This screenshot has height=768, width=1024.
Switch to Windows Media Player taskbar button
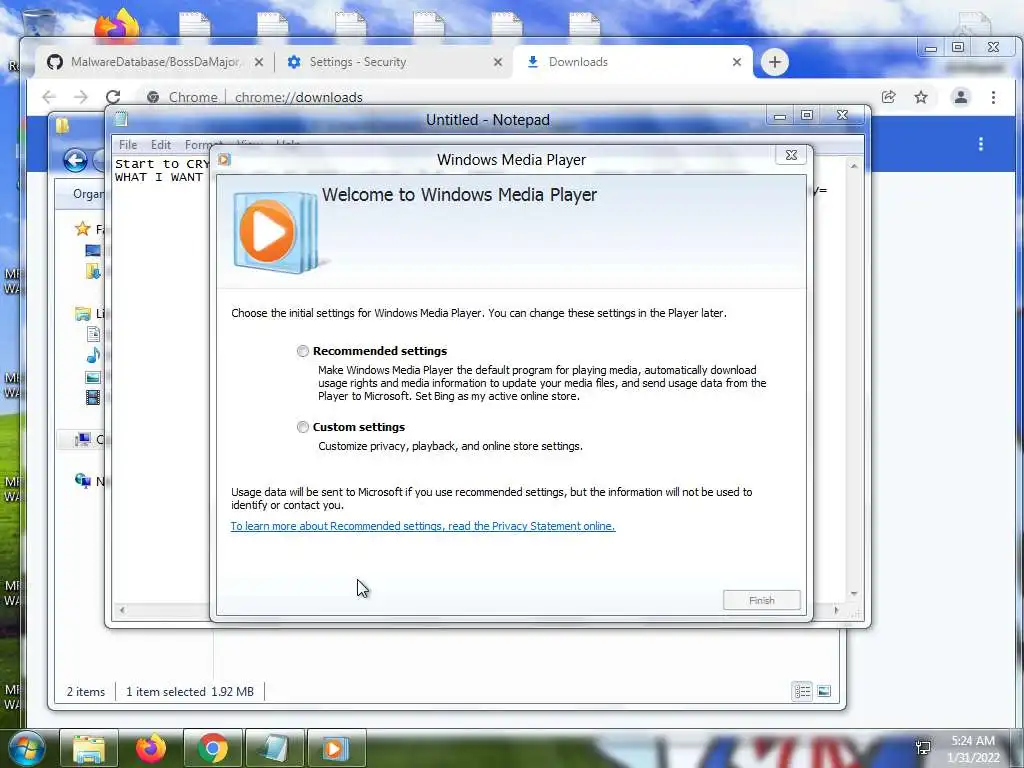(336, 748)
